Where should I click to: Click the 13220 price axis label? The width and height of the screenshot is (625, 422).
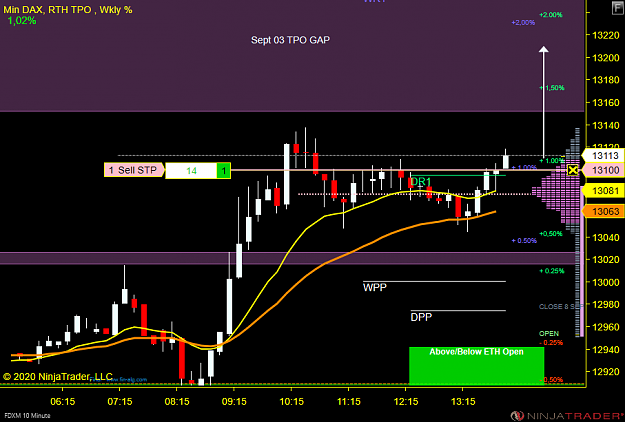[x=606, y=35]
